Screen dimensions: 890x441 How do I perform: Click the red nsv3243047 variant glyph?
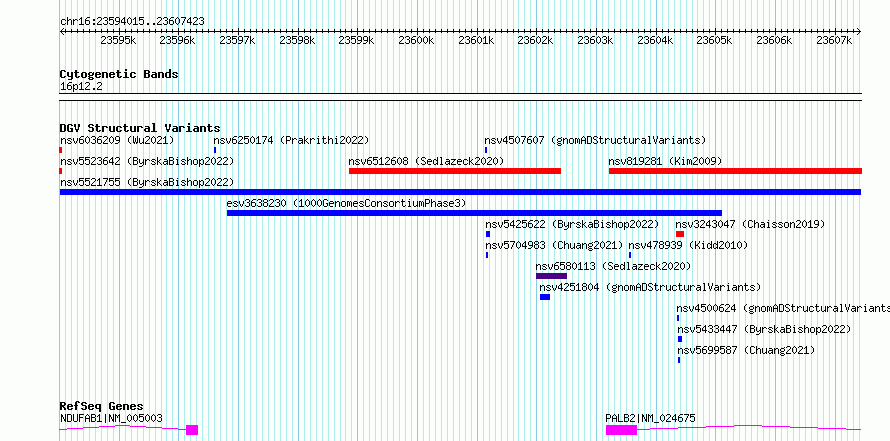(680, 234)
